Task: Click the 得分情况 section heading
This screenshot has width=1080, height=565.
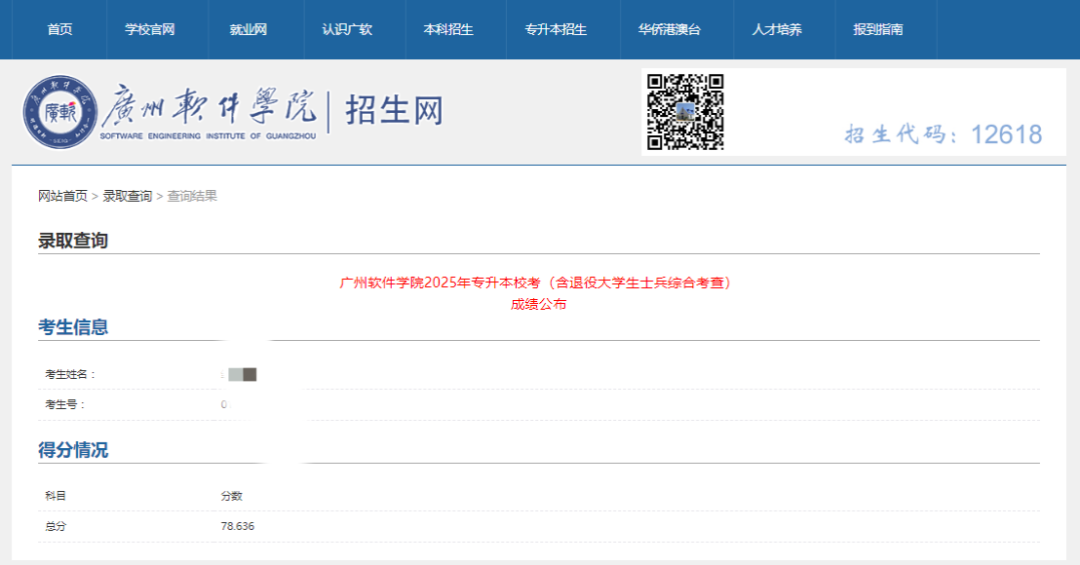Action: pos(73,450)
